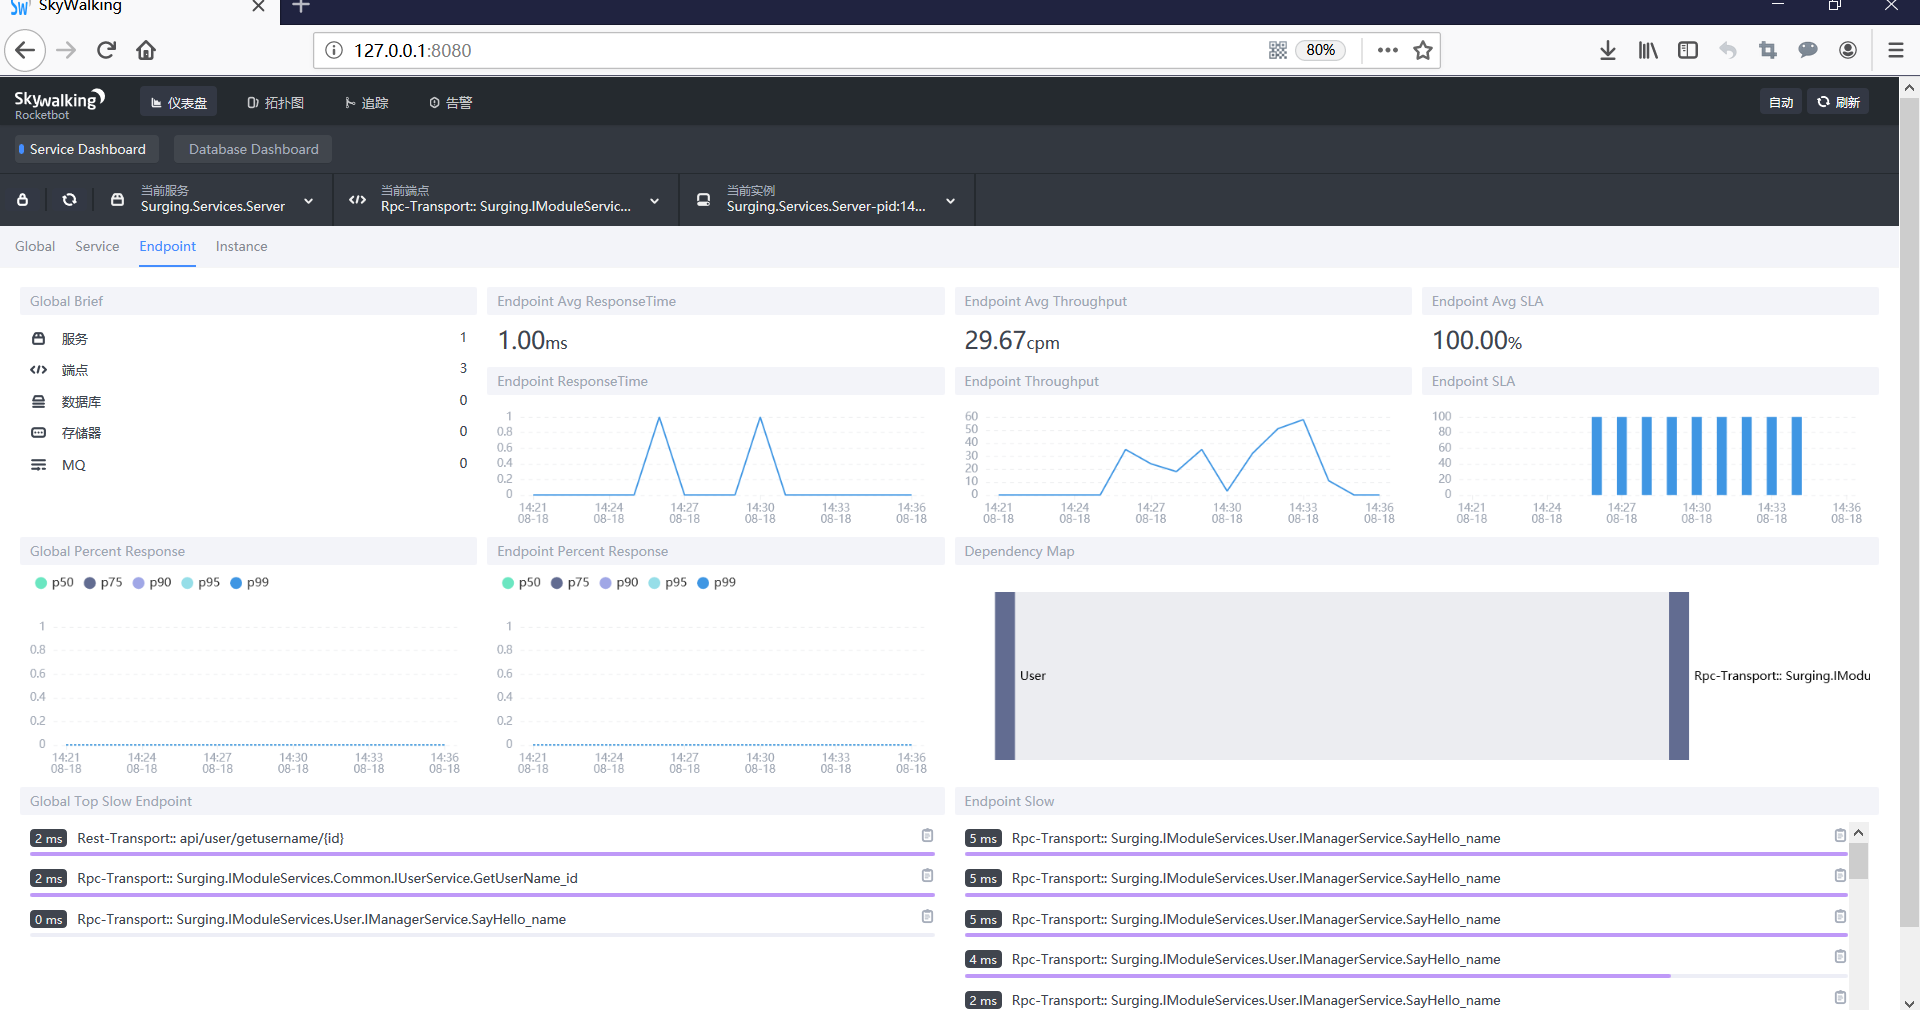Open the Database Dashboard
This screenshot has height=1010, width=1920.
253,149
